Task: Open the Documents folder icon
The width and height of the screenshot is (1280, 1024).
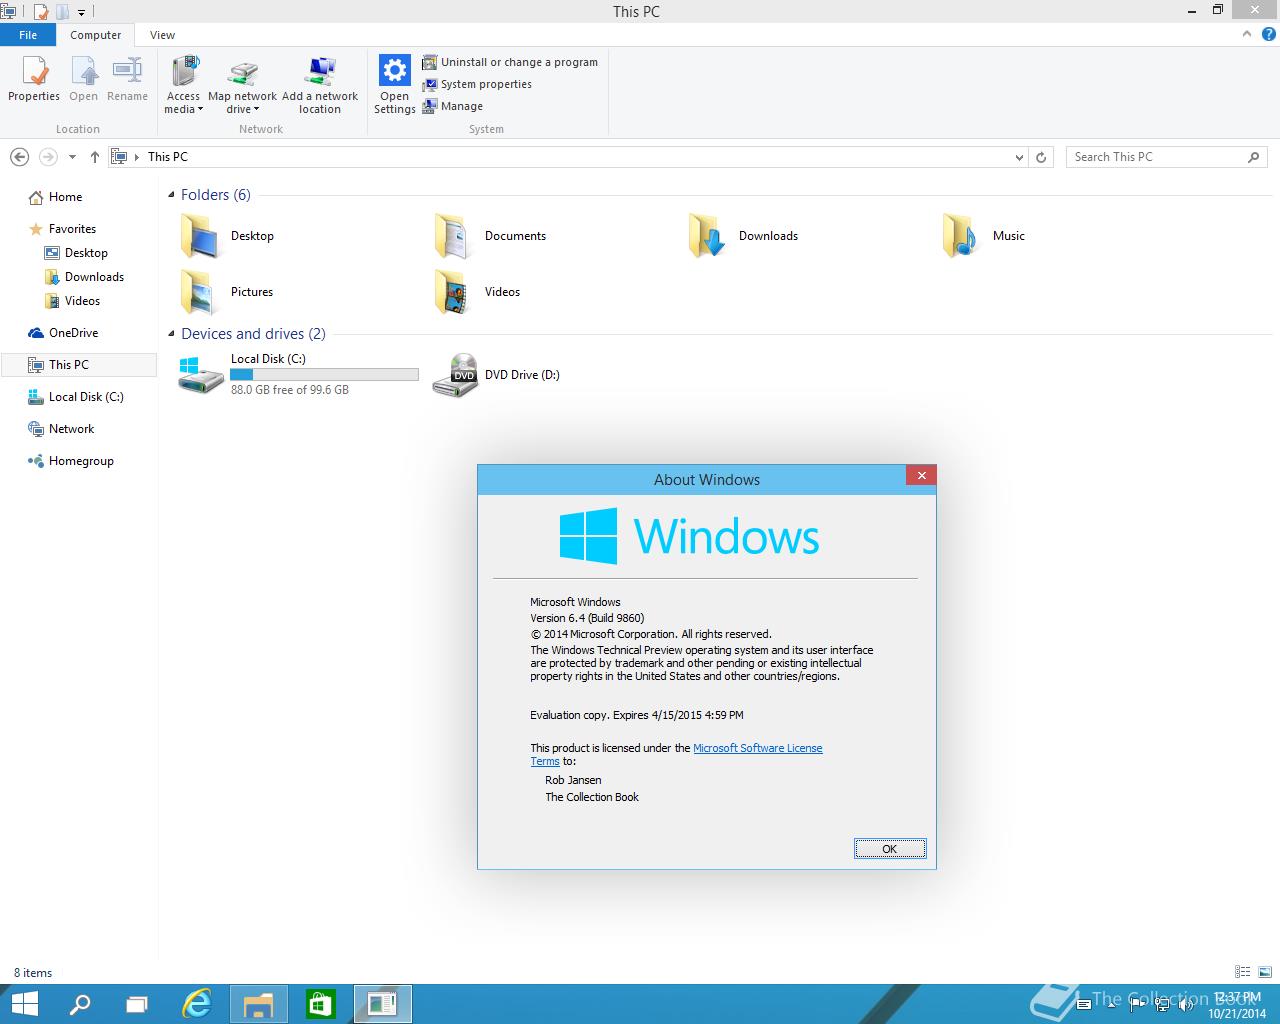Action: coord(454,237)
